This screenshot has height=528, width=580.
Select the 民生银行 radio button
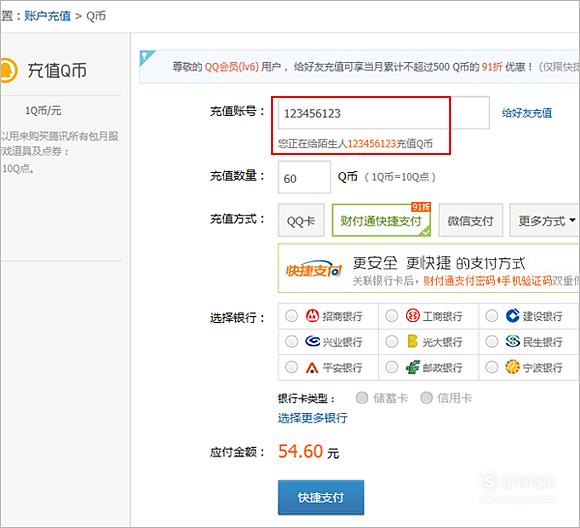pos(492,341)
